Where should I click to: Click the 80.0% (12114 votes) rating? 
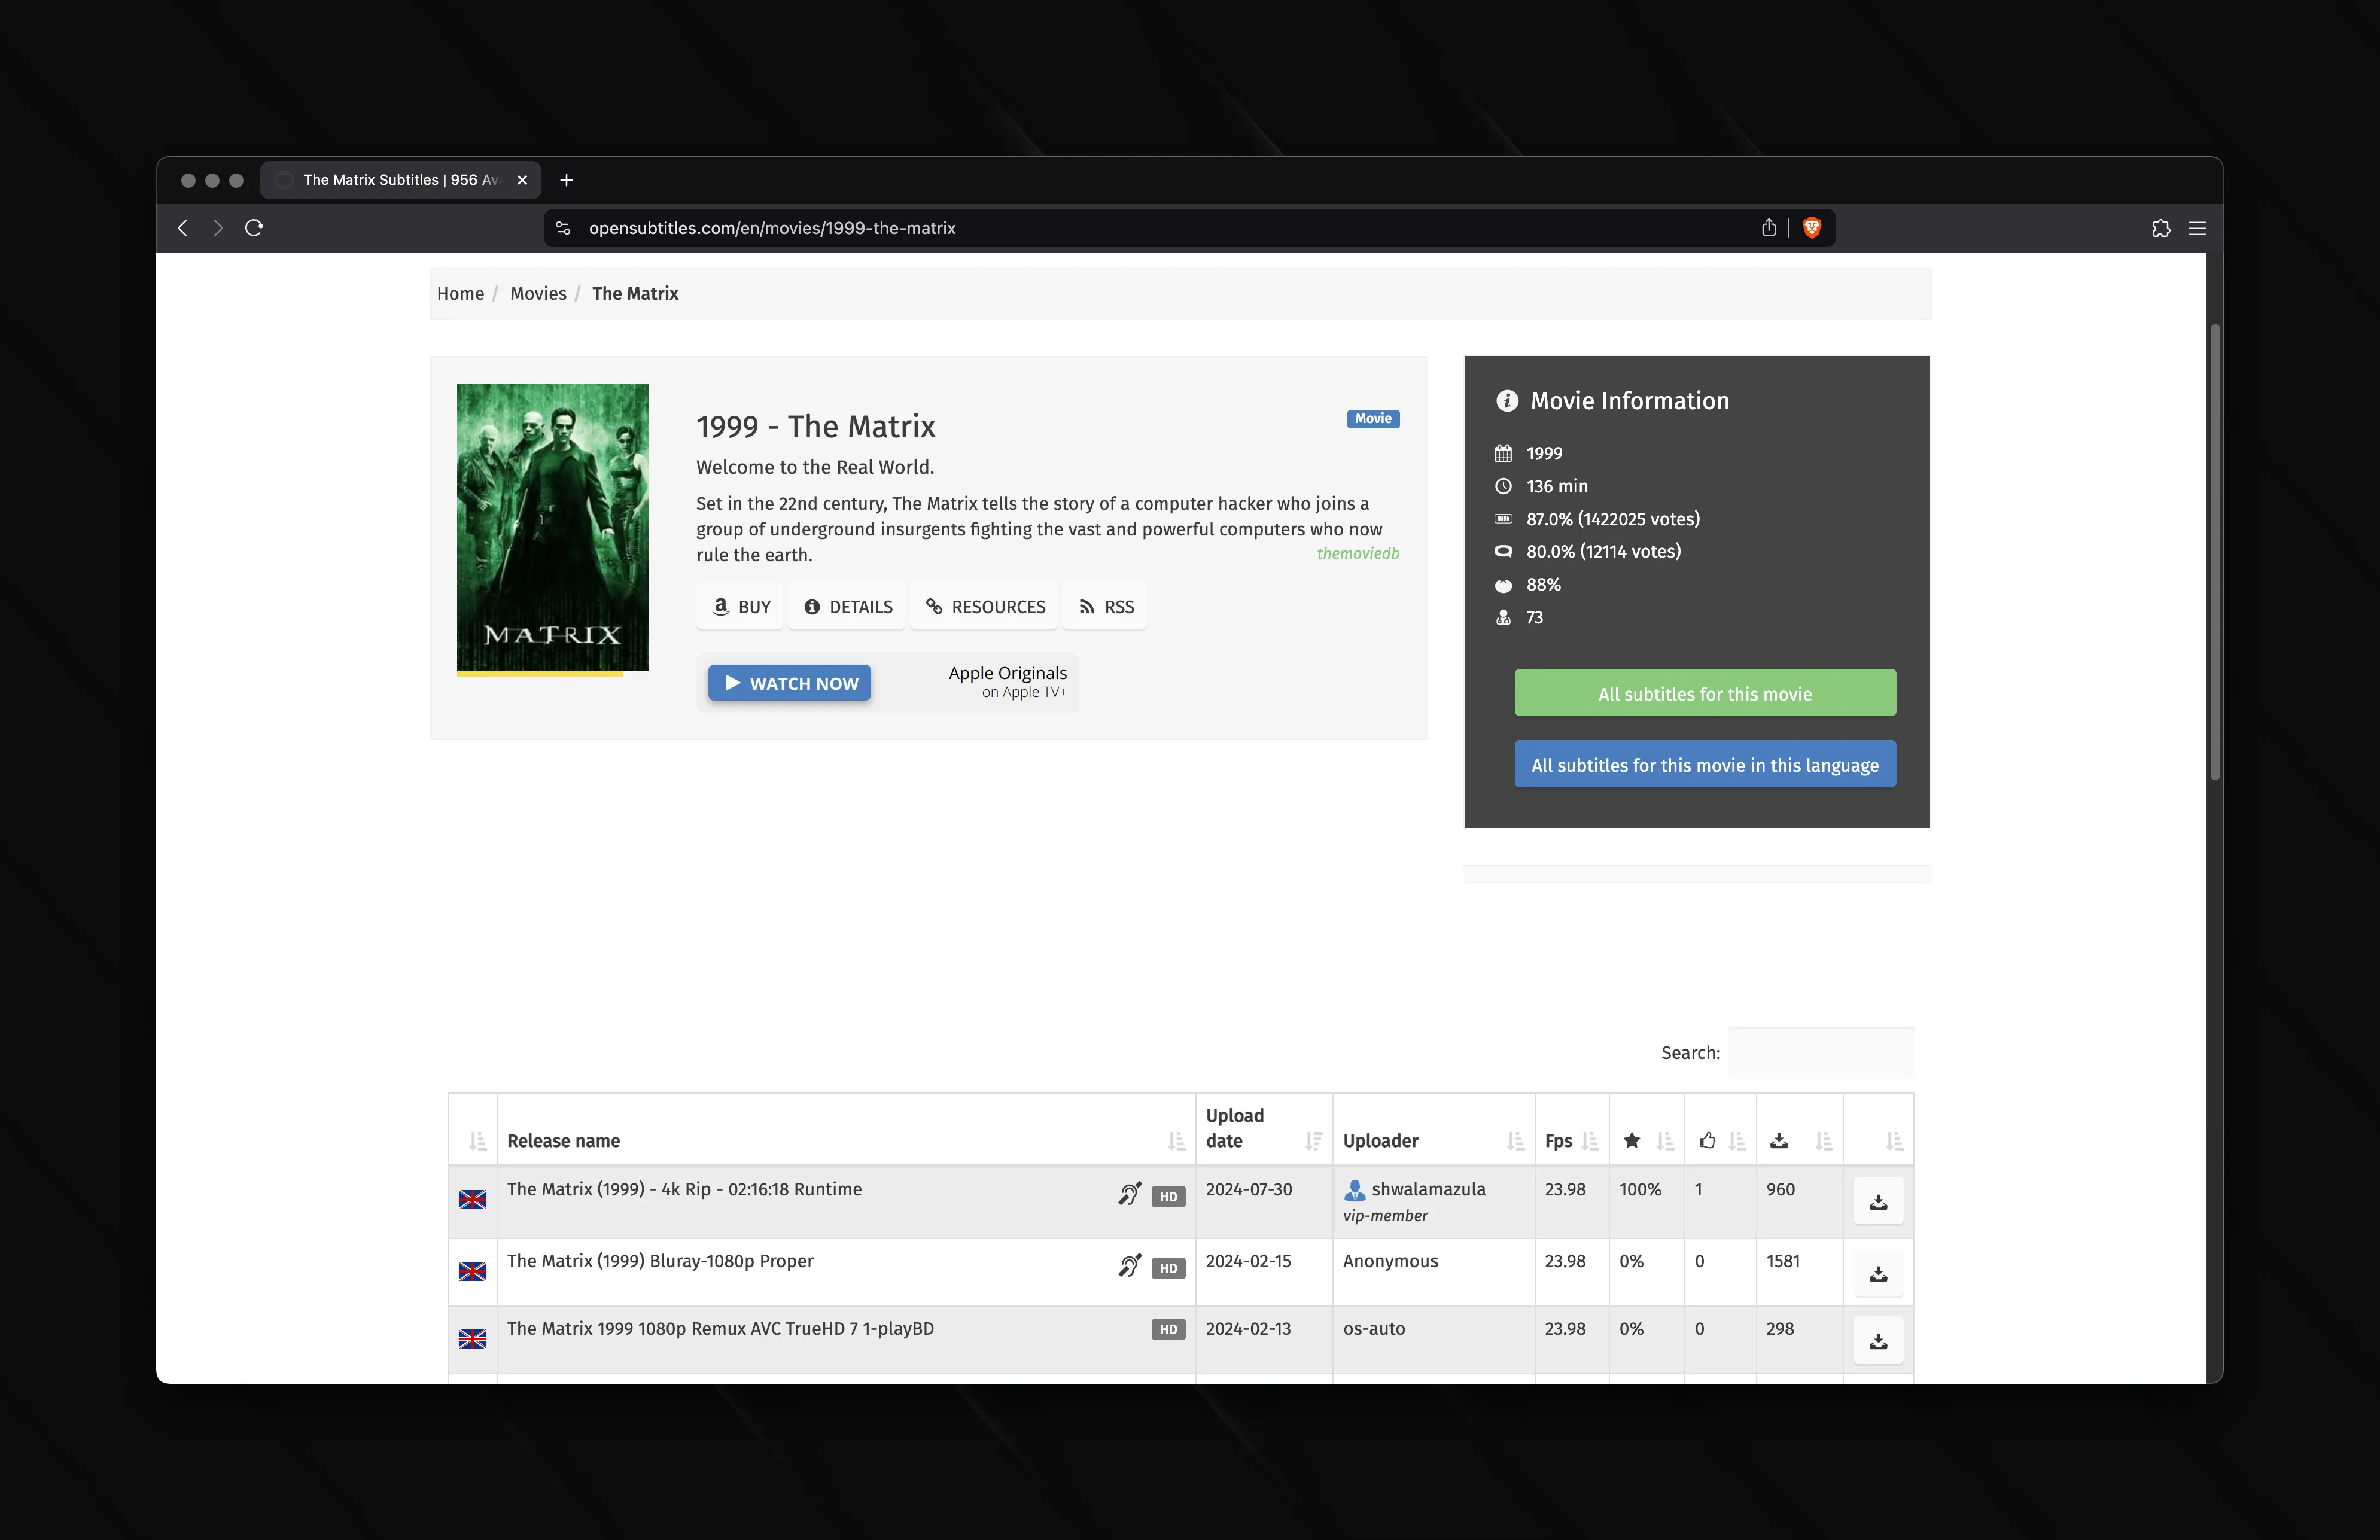tap(1603, 551)
